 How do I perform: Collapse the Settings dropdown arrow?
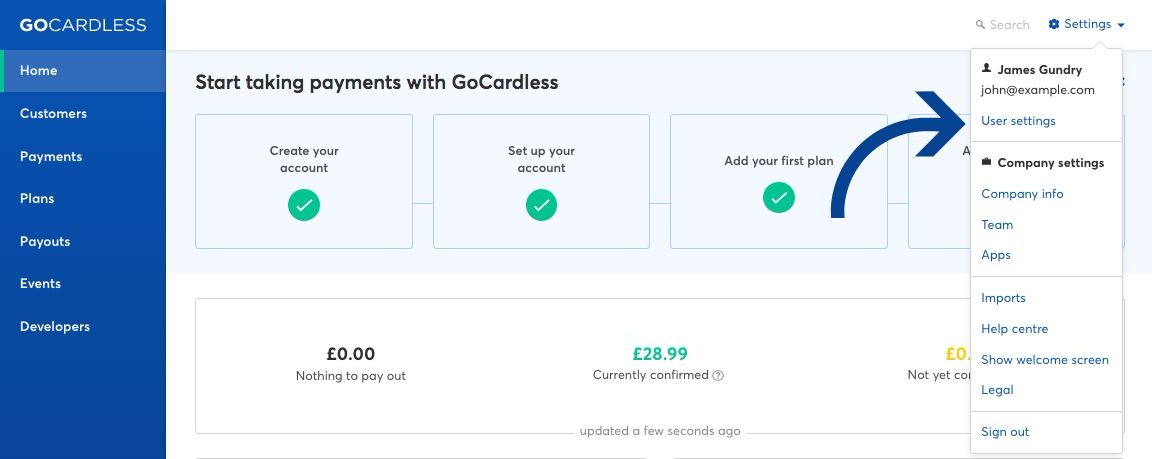click(x=1121, y=25)
